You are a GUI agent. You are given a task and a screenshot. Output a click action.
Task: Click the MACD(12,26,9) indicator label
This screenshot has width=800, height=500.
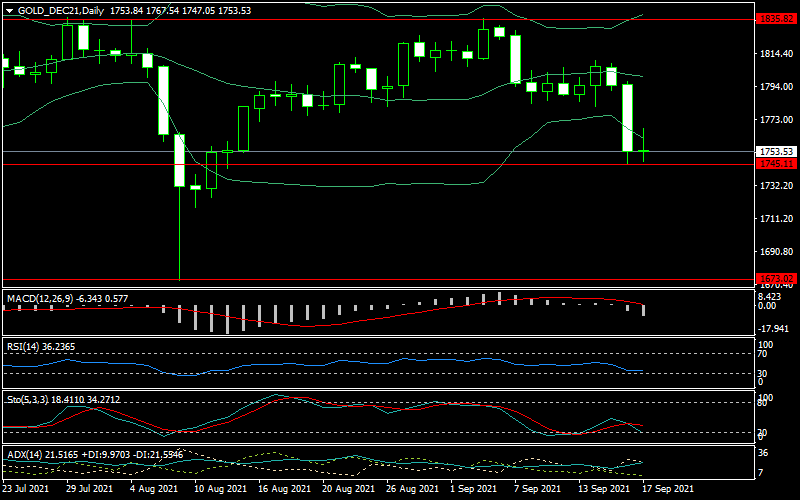click(42, 298)
